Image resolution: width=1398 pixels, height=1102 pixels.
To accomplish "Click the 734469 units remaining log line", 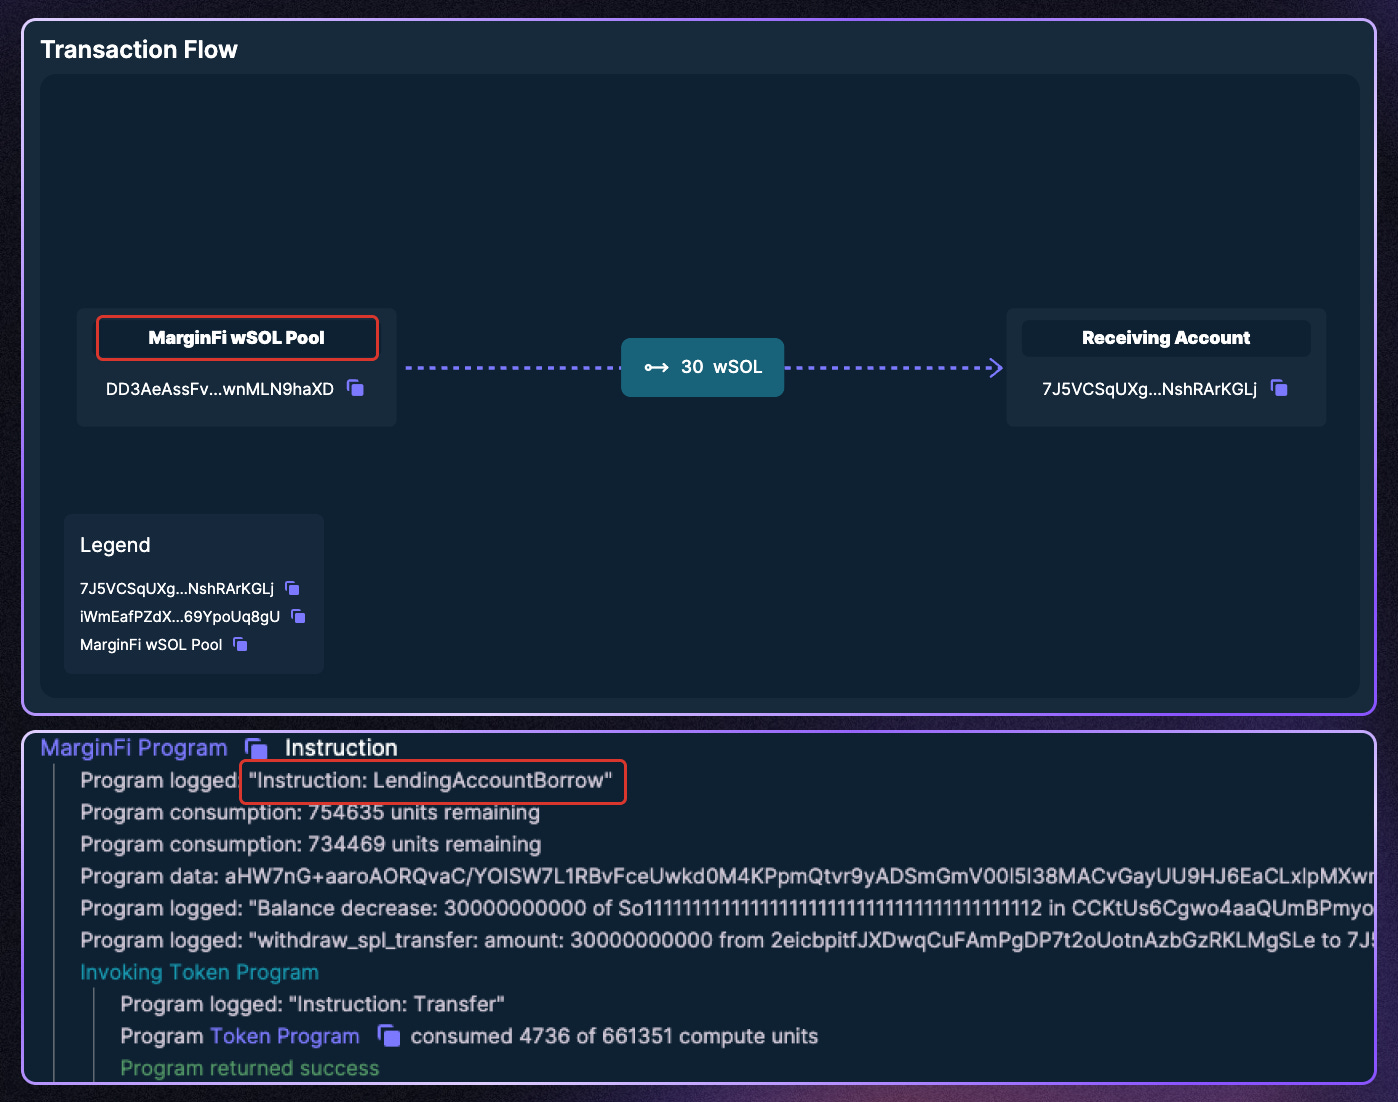I will (310, 844).
